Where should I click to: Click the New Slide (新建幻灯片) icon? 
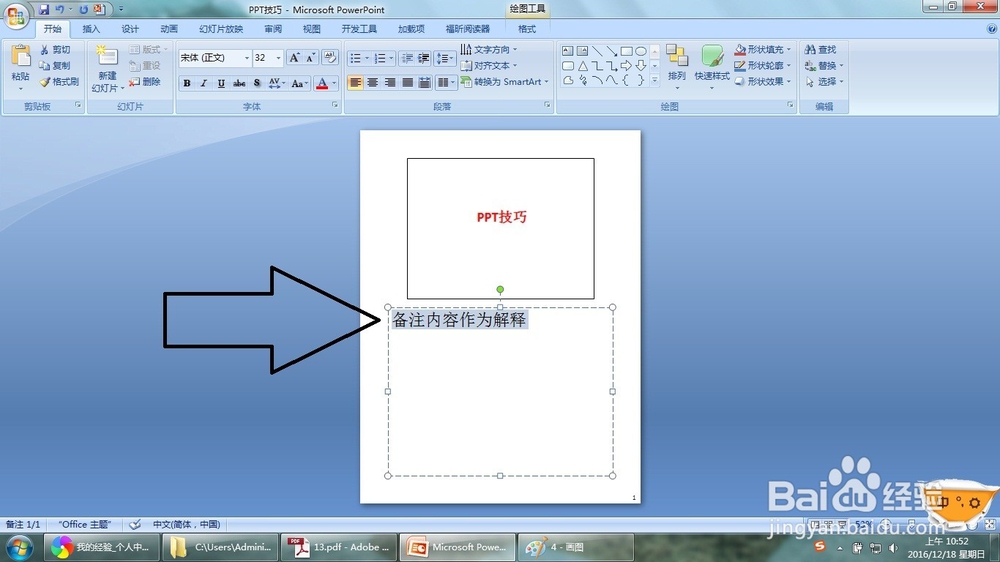tap(107, 56)
